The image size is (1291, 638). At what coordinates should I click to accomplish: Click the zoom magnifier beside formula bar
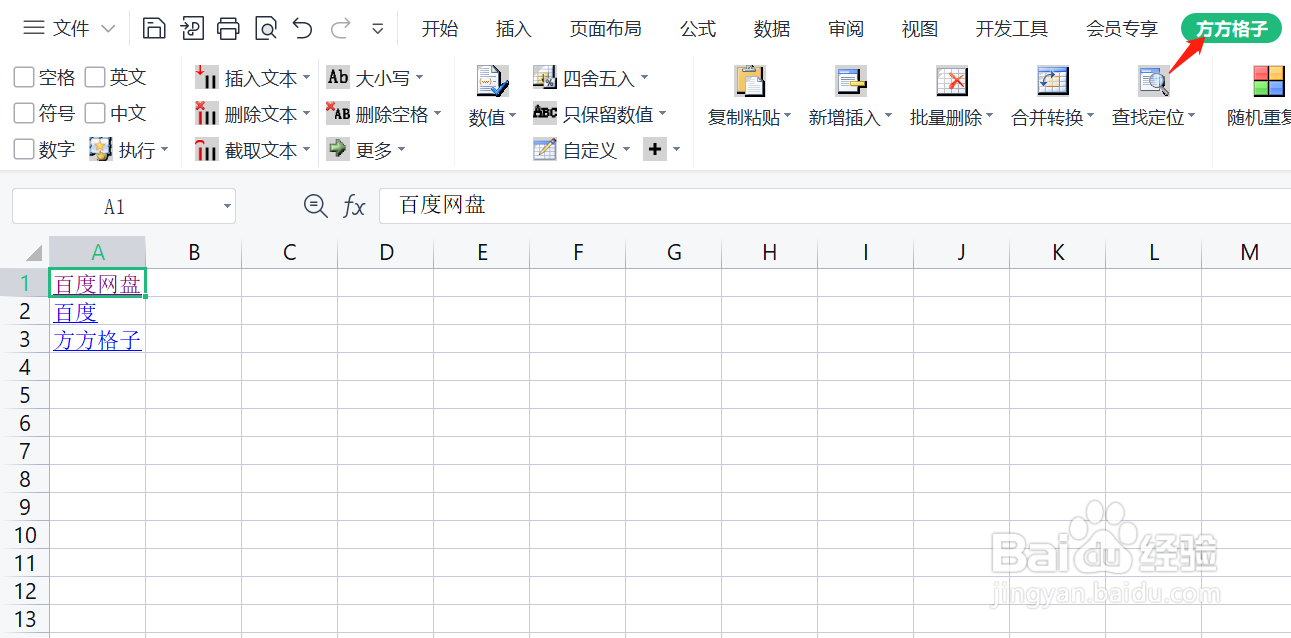[x=316, y=206]
